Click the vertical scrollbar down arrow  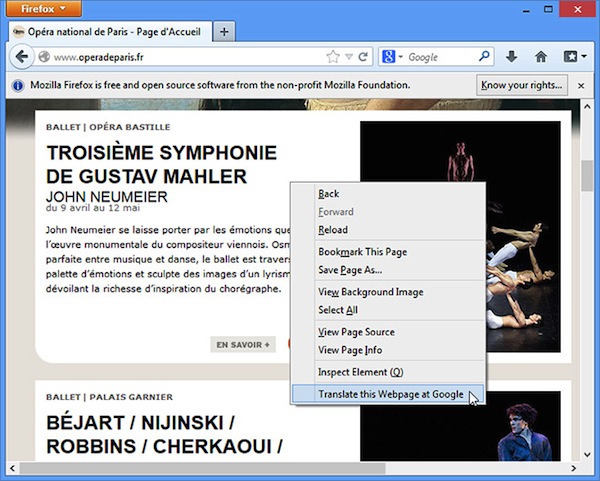(587, 455)
